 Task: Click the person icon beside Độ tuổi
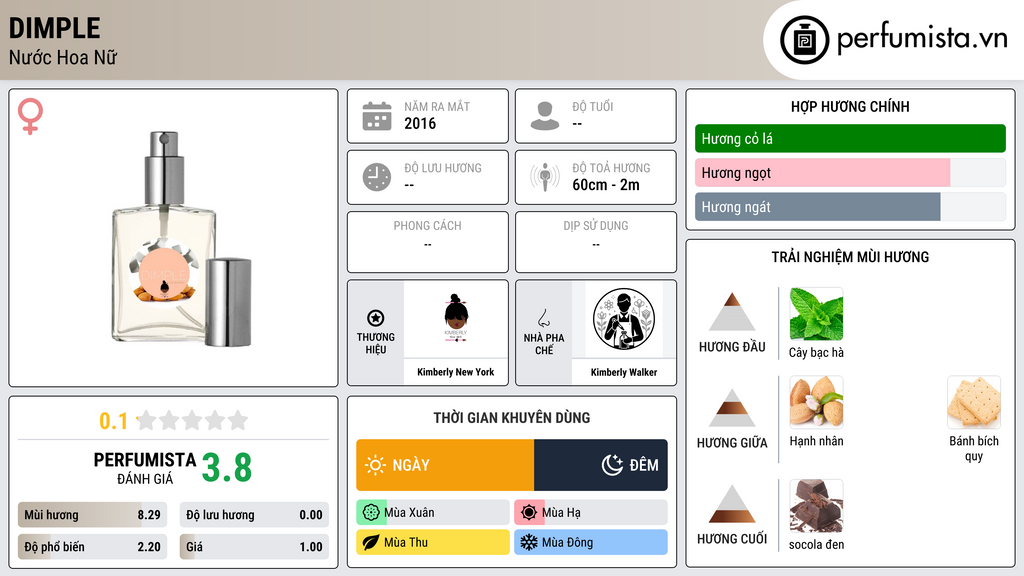click(545, 116)
